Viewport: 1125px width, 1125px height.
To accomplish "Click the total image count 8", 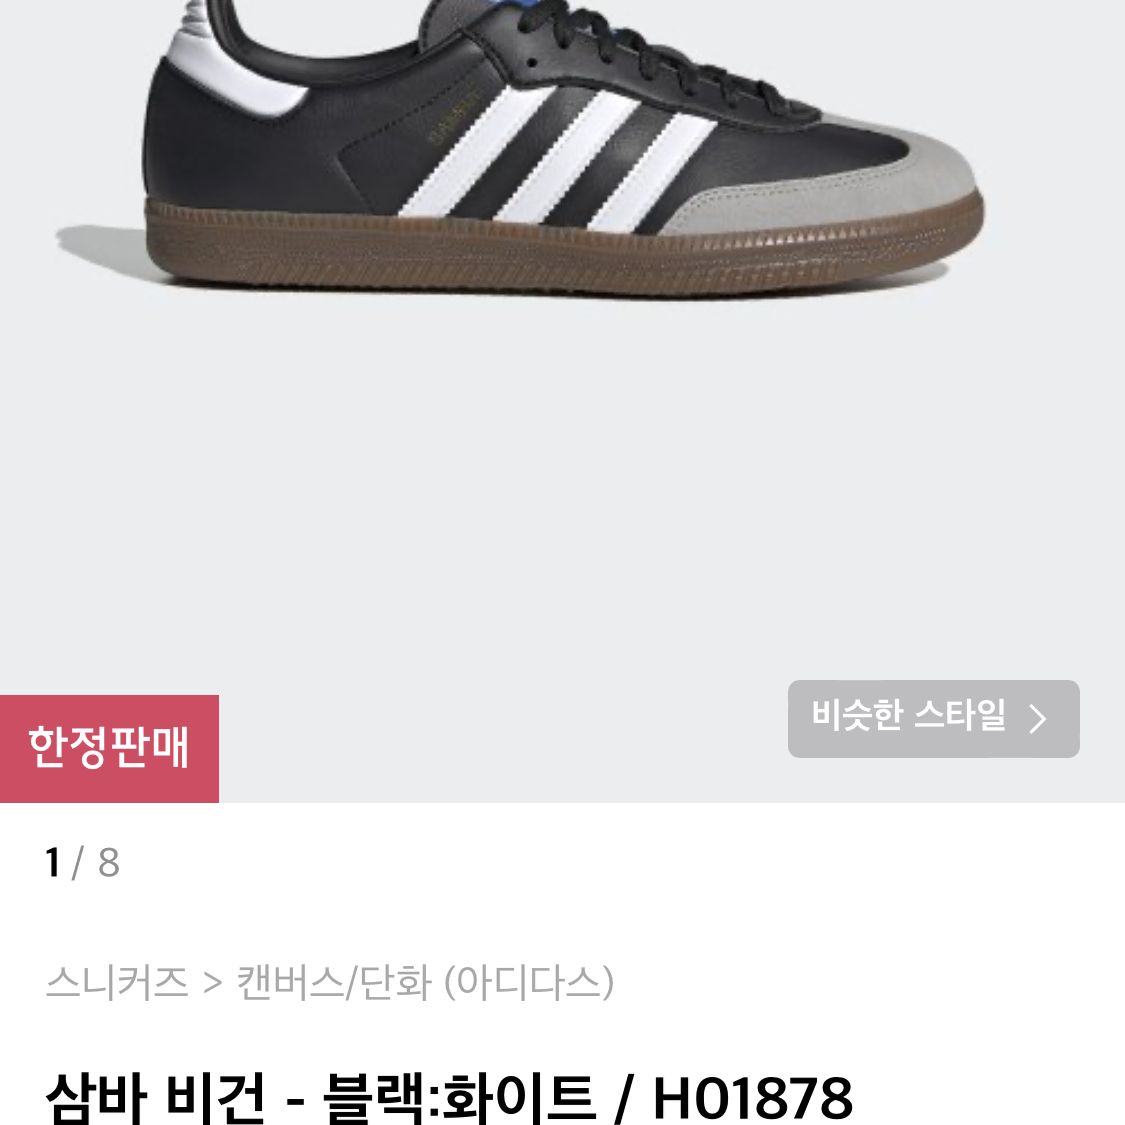I will (x=108, y=862).
